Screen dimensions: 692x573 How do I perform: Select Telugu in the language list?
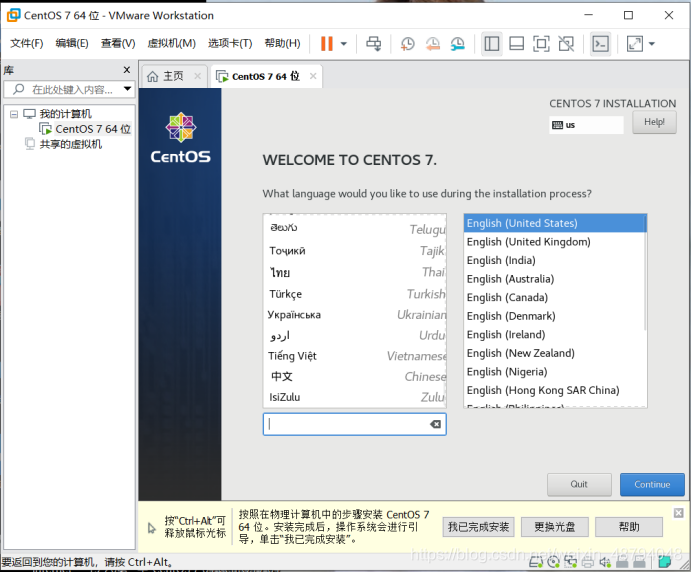[354, 228]
